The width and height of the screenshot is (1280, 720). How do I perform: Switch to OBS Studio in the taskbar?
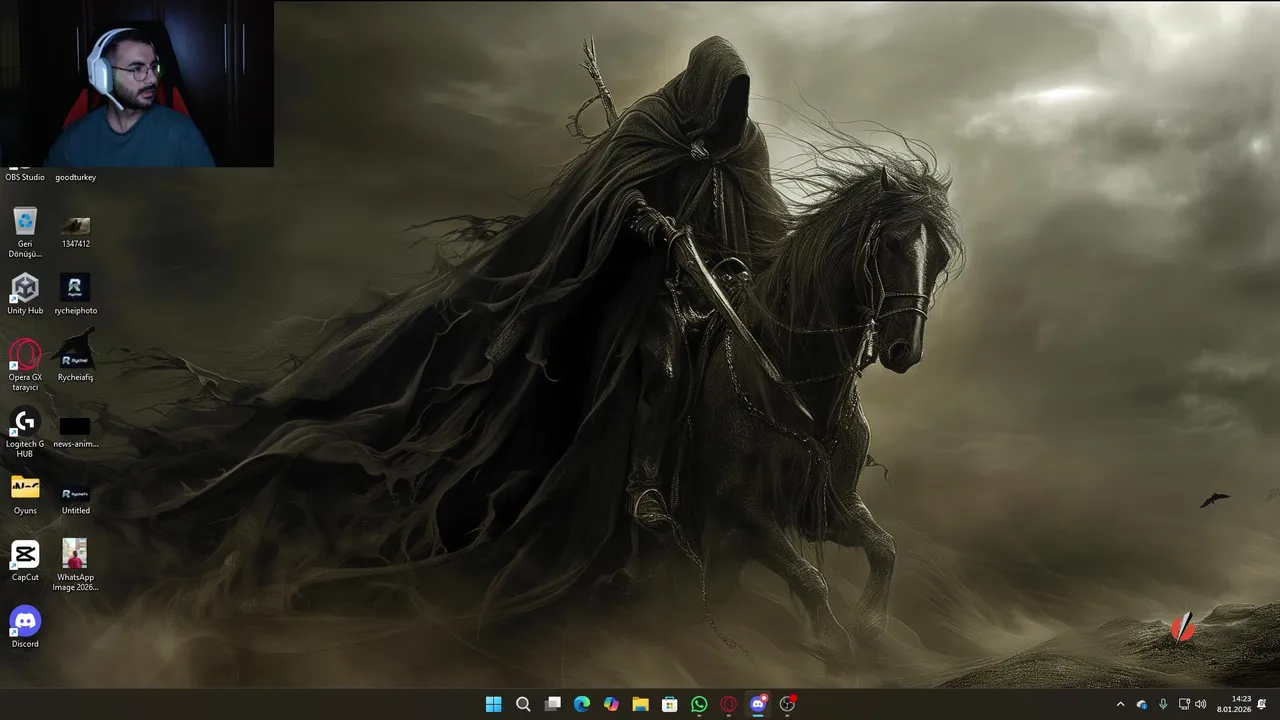pos(788,704)
